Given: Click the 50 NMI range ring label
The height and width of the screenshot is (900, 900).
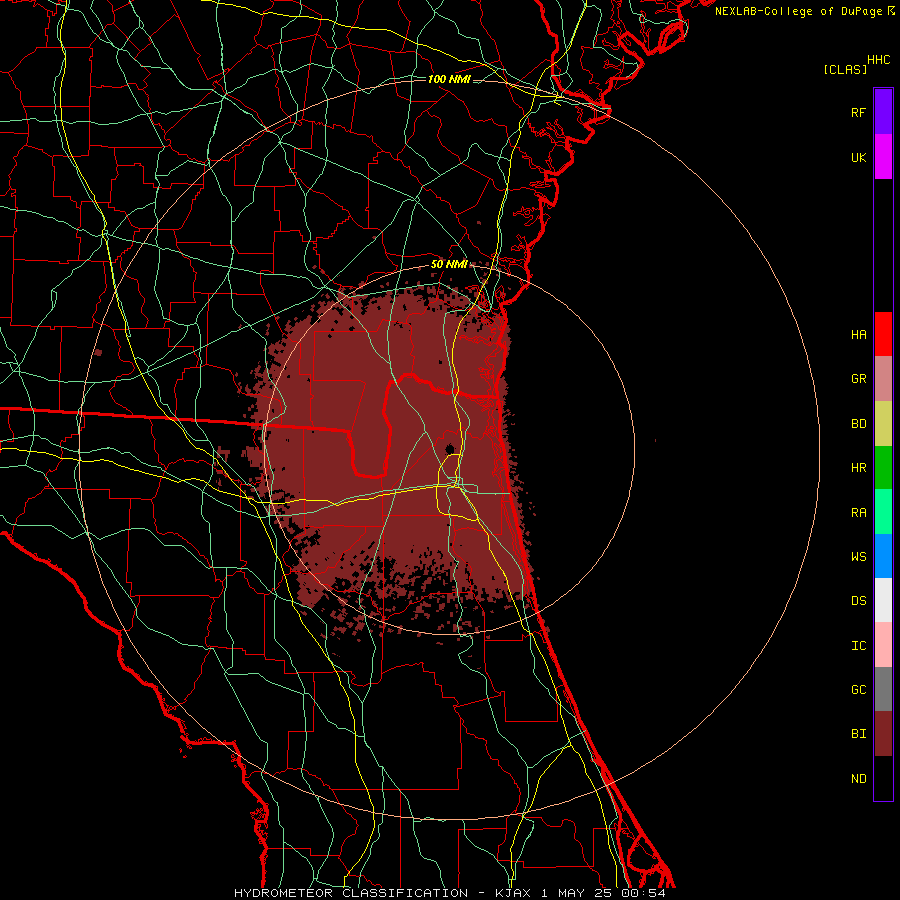Looking at the screenshot, I should coord(449,265).
